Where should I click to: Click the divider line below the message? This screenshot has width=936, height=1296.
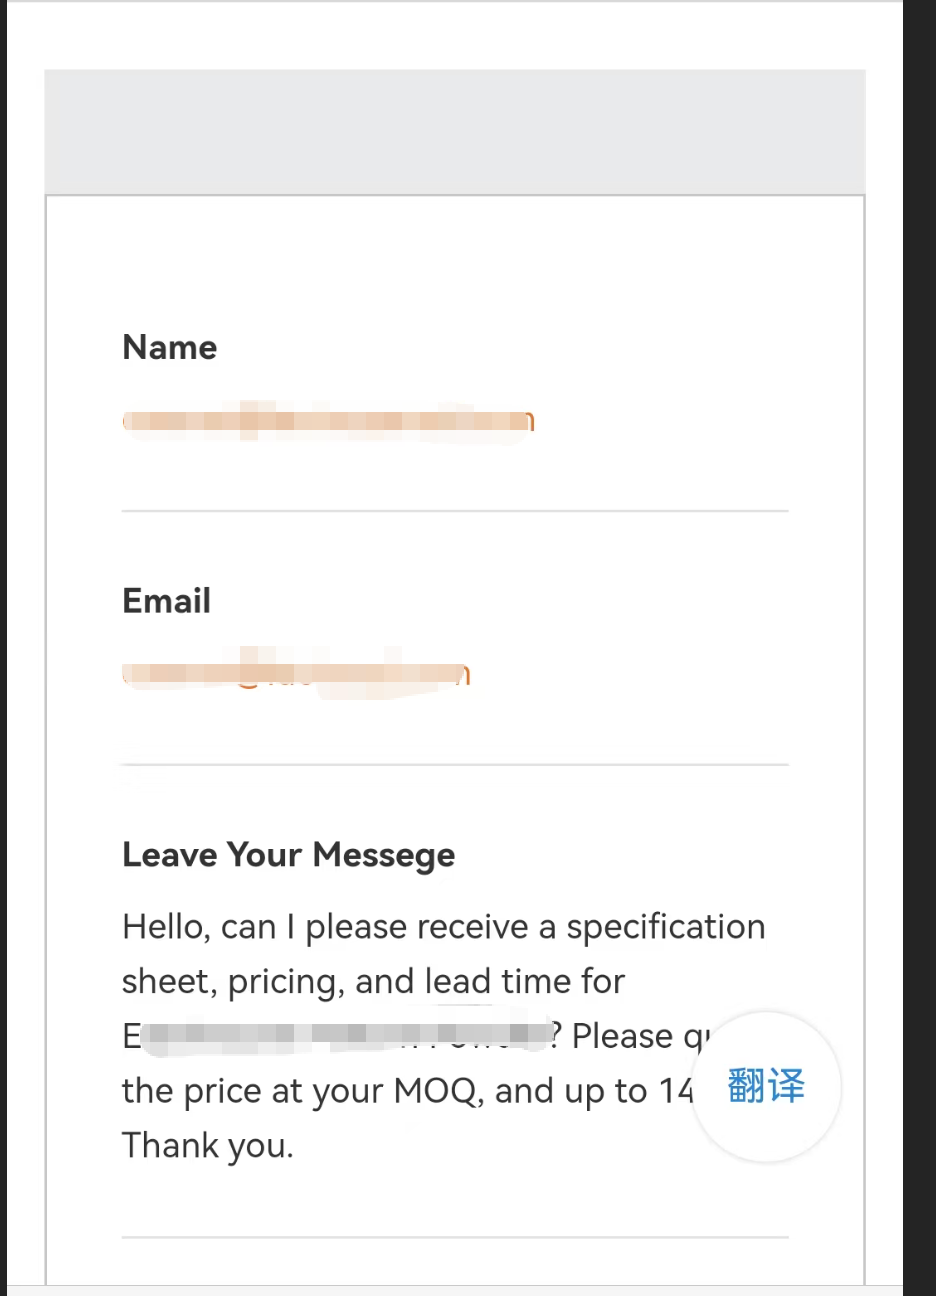454,1238
